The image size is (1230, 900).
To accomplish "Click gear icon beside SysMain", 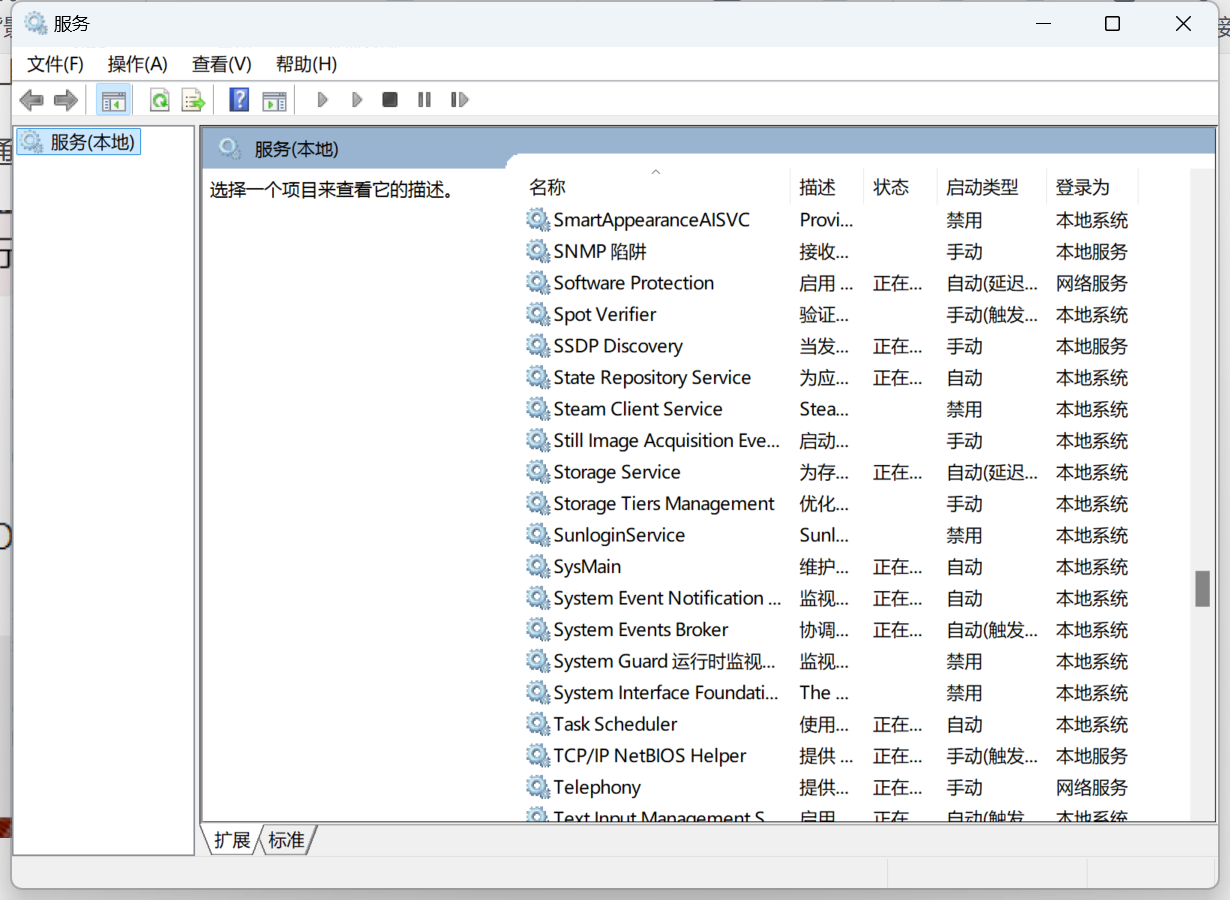I will [x=538, y=567].
